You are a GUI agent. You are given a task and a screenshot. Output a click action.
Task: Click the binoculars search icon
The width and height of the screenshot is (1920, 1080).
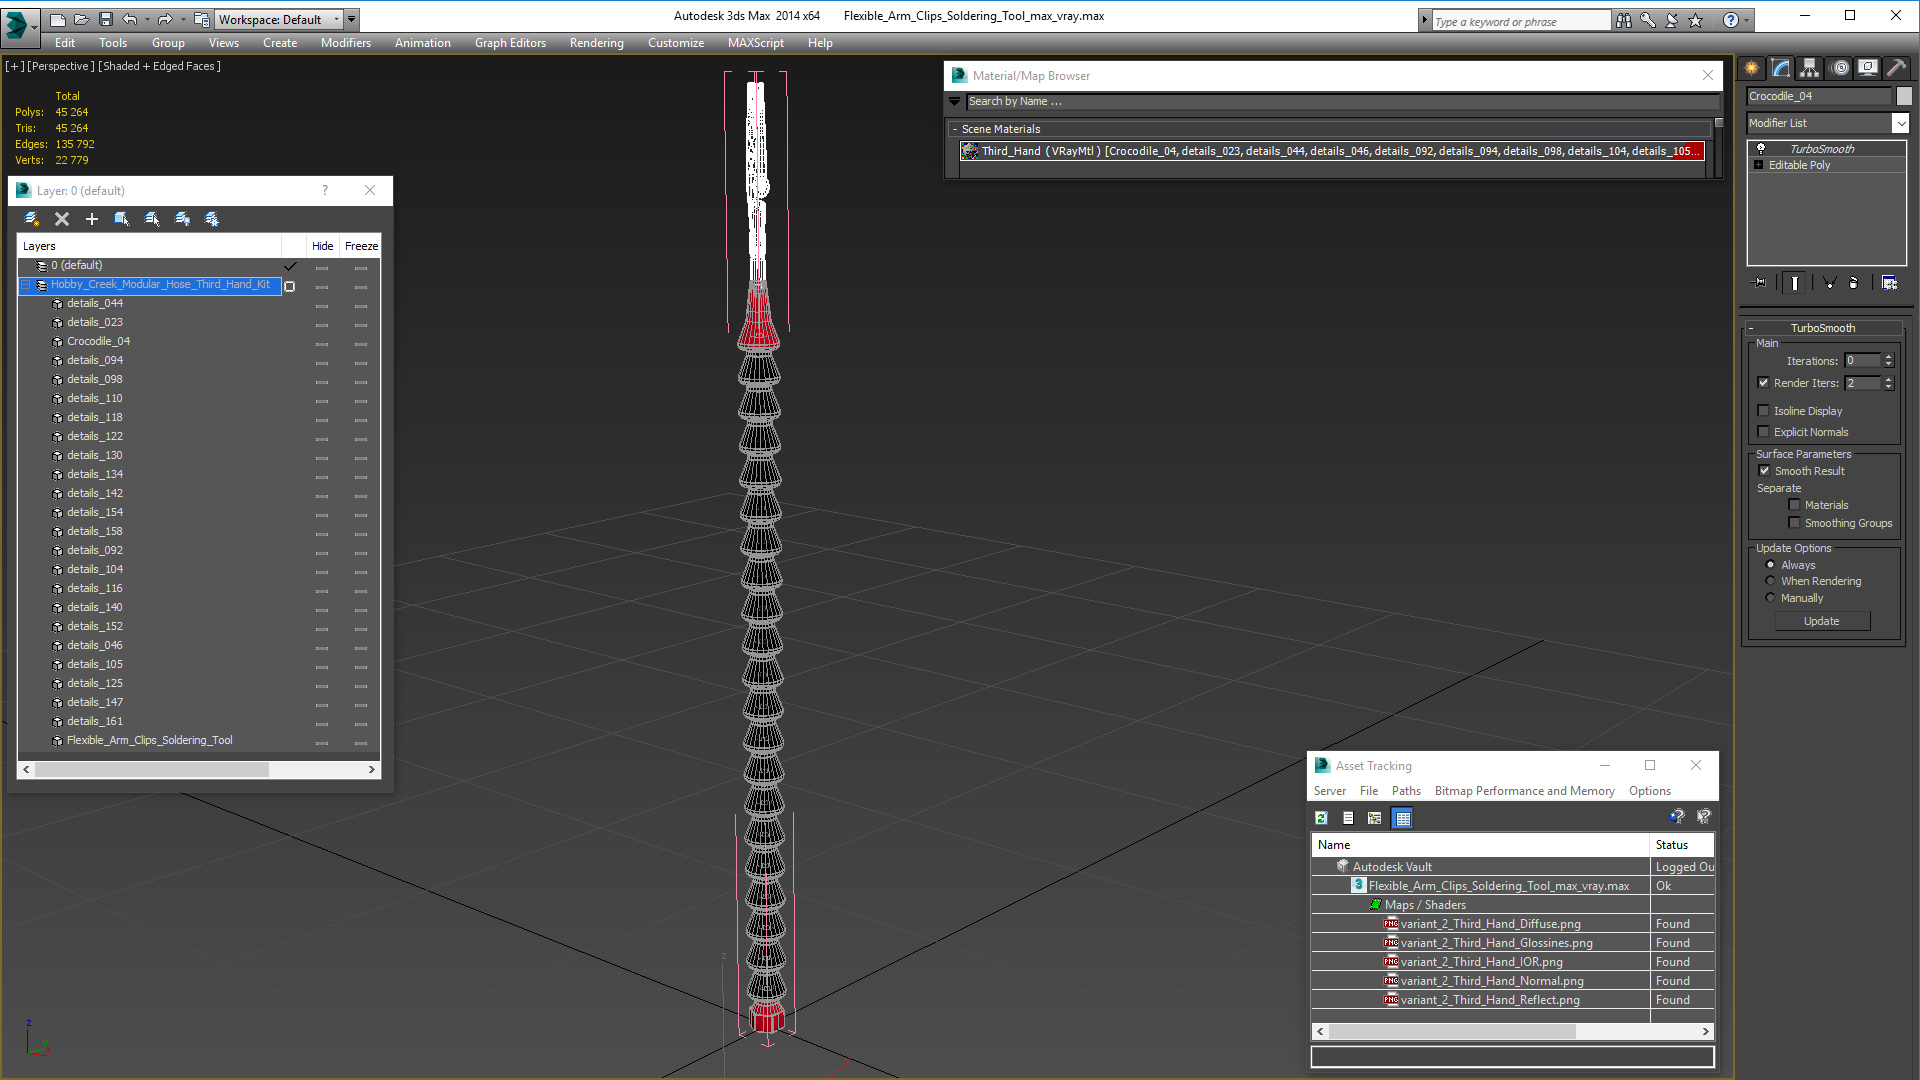1623,20
